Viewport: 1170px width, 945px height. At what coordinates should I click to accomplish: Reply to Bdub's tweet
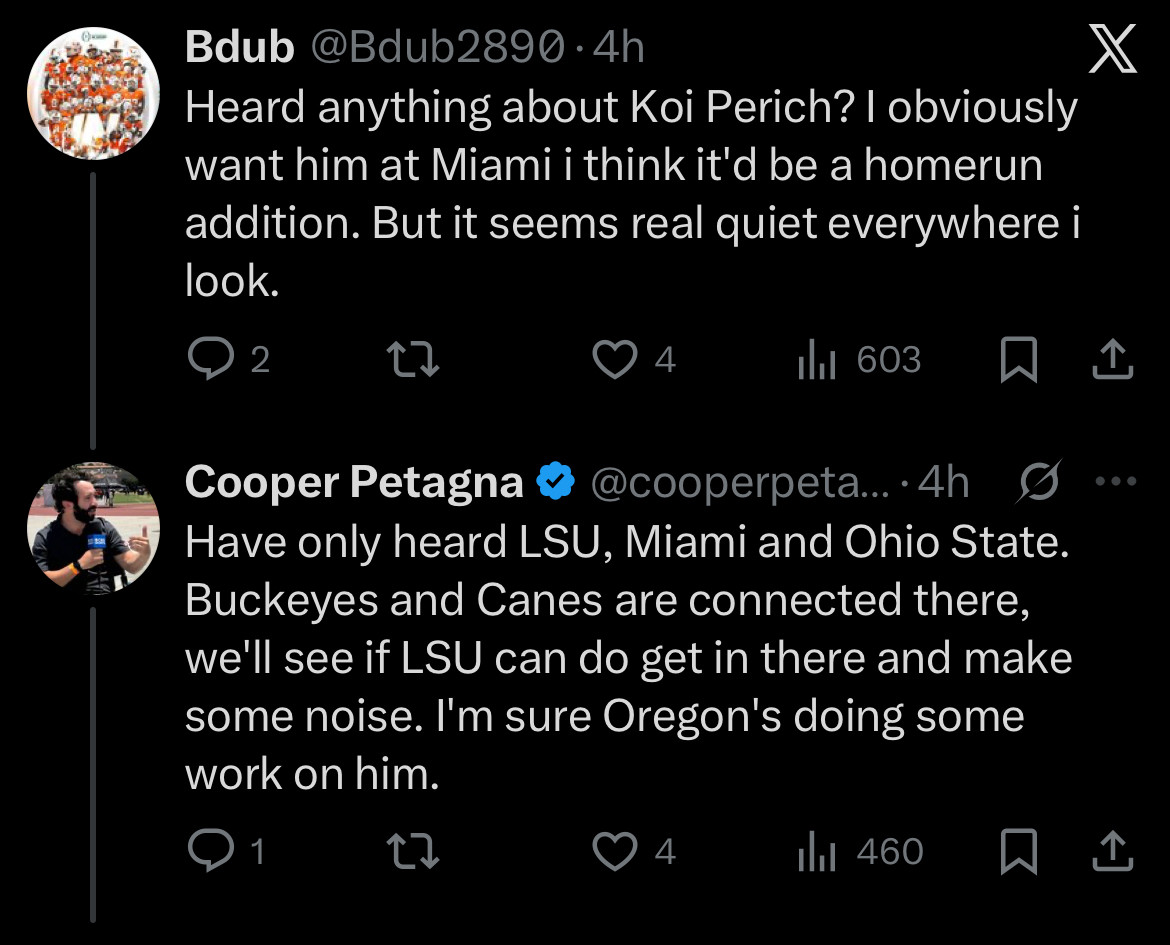point(211,360)
